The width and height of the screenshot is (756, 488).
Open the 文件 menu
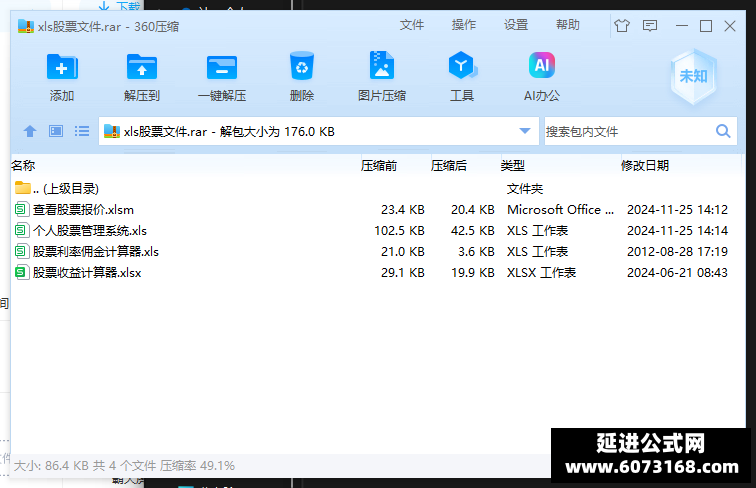pos(412,25)
